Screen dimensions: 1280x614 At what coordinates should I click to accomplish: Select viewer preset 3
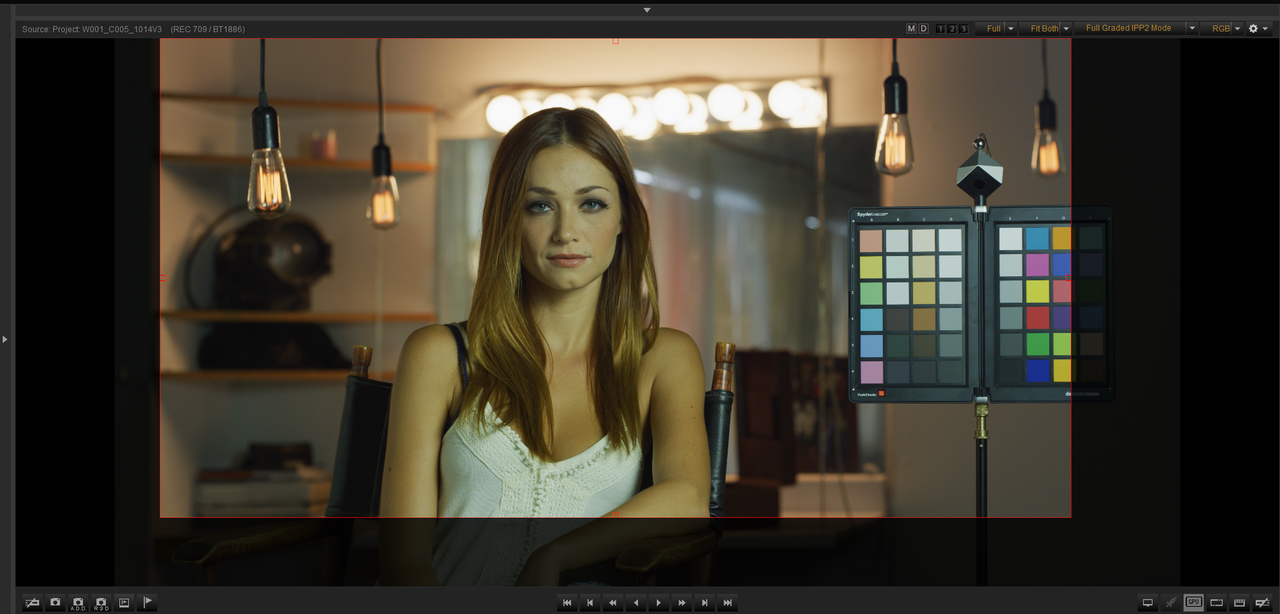pos(963,29)
